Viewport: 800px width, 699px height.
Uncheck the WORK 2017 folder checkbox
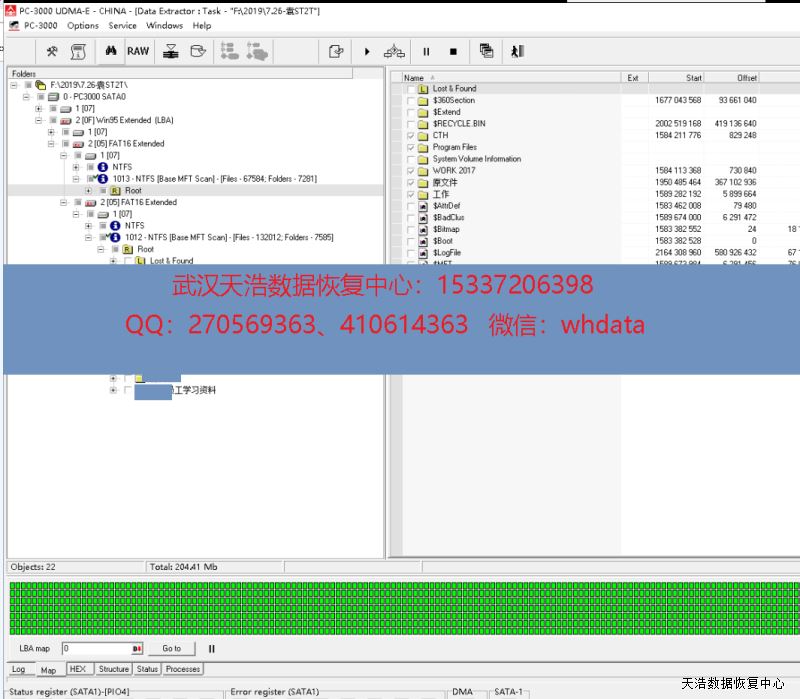click(410, 171)
